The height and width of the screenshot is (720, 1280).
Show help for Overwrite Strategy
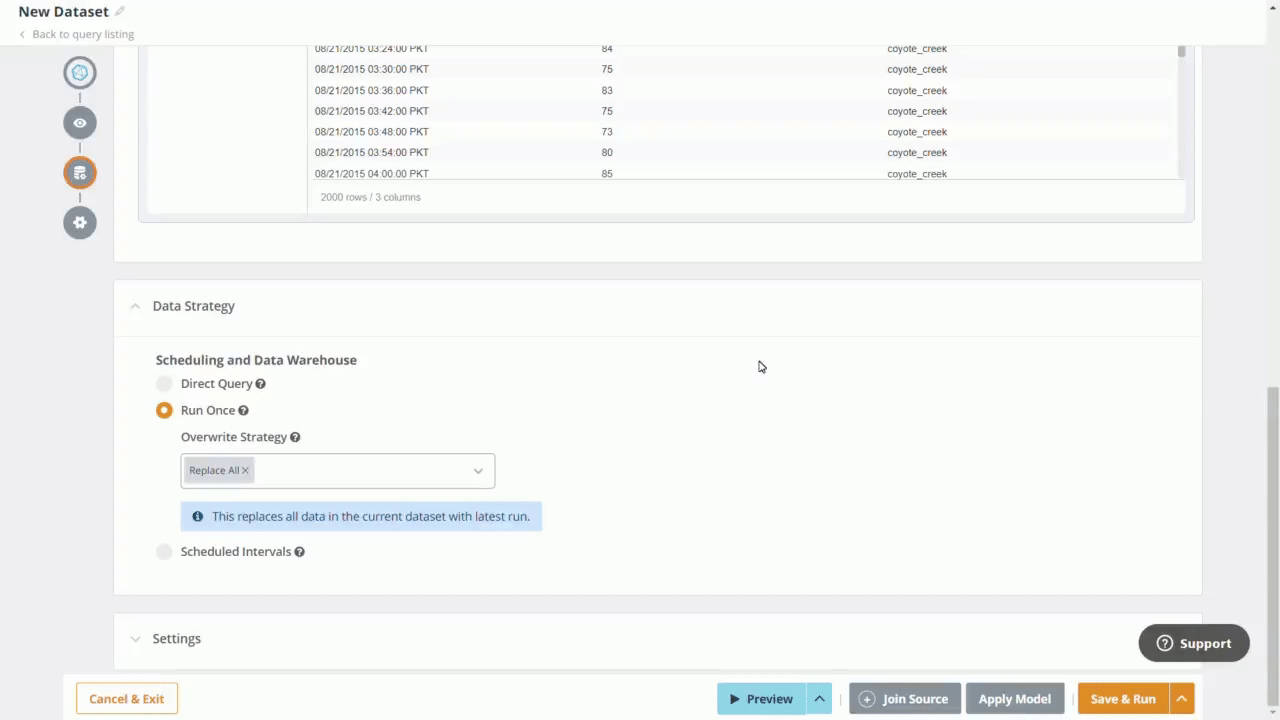click(x=295, y=438)
